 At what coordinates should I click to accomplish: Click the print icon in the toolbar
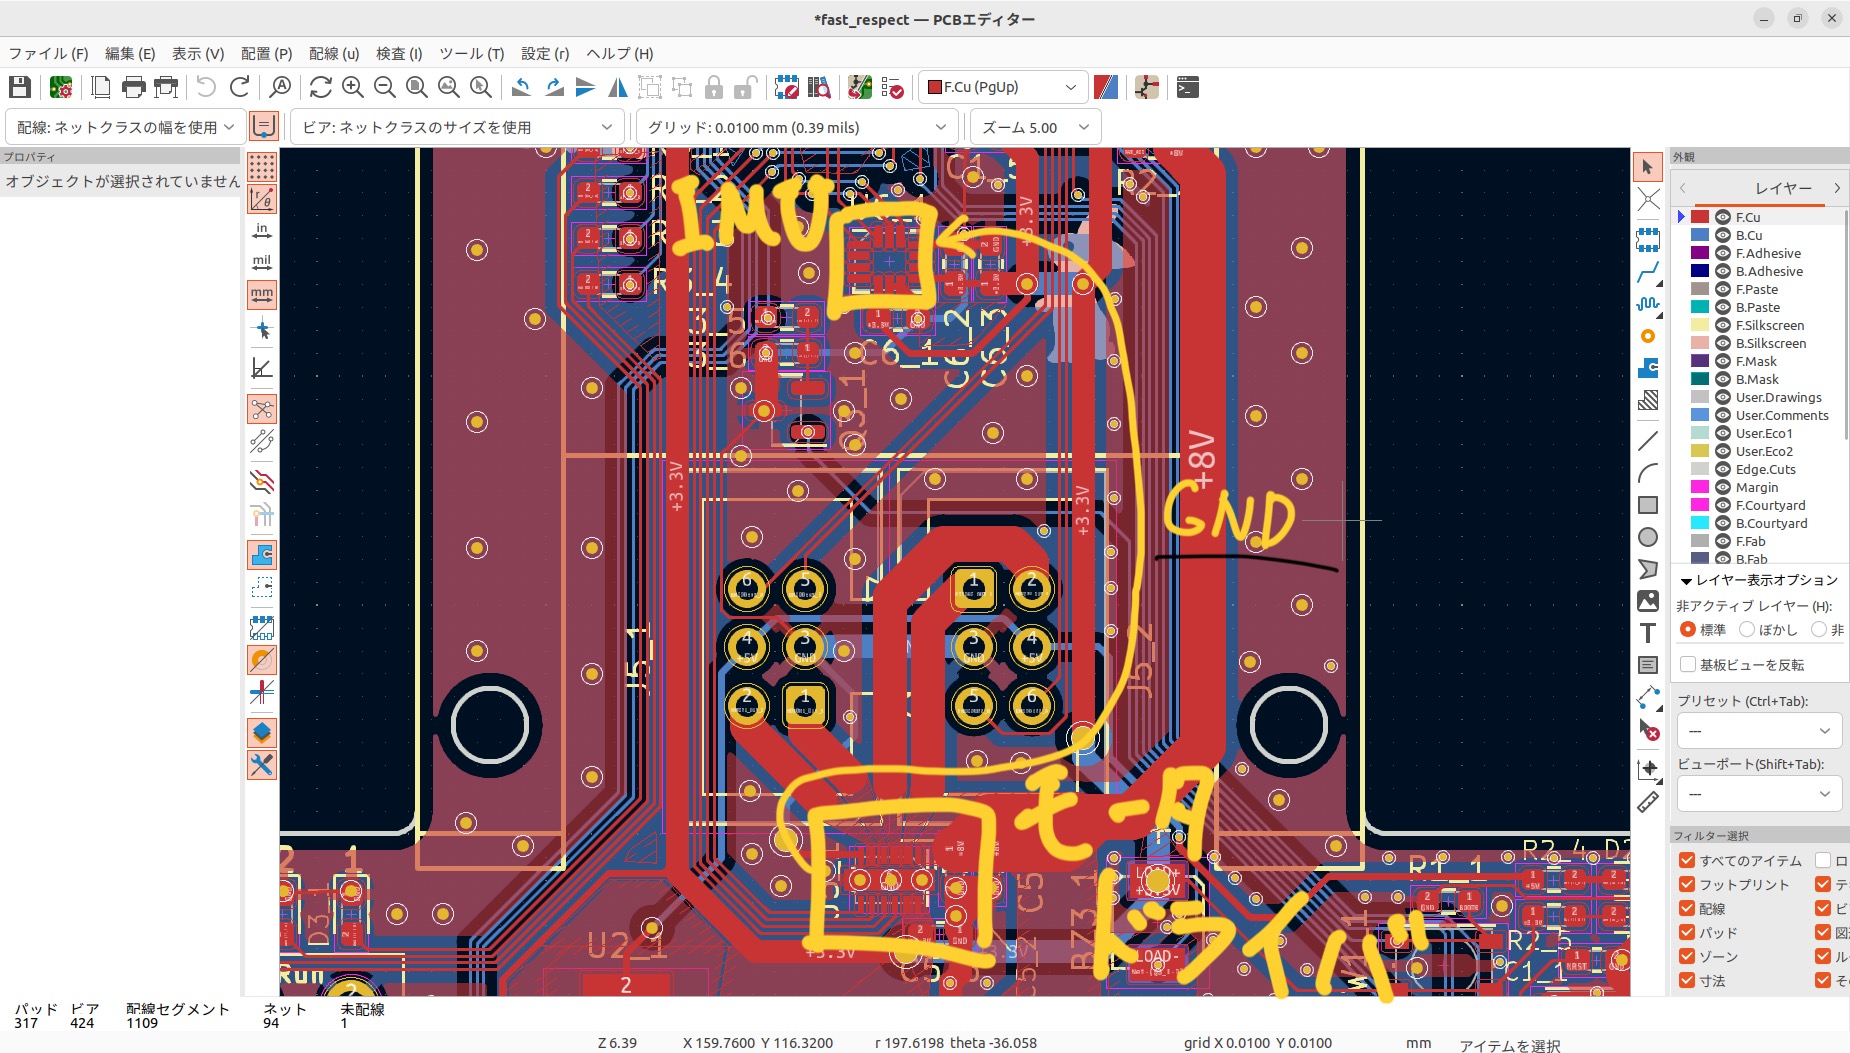[x=133, y=88]
